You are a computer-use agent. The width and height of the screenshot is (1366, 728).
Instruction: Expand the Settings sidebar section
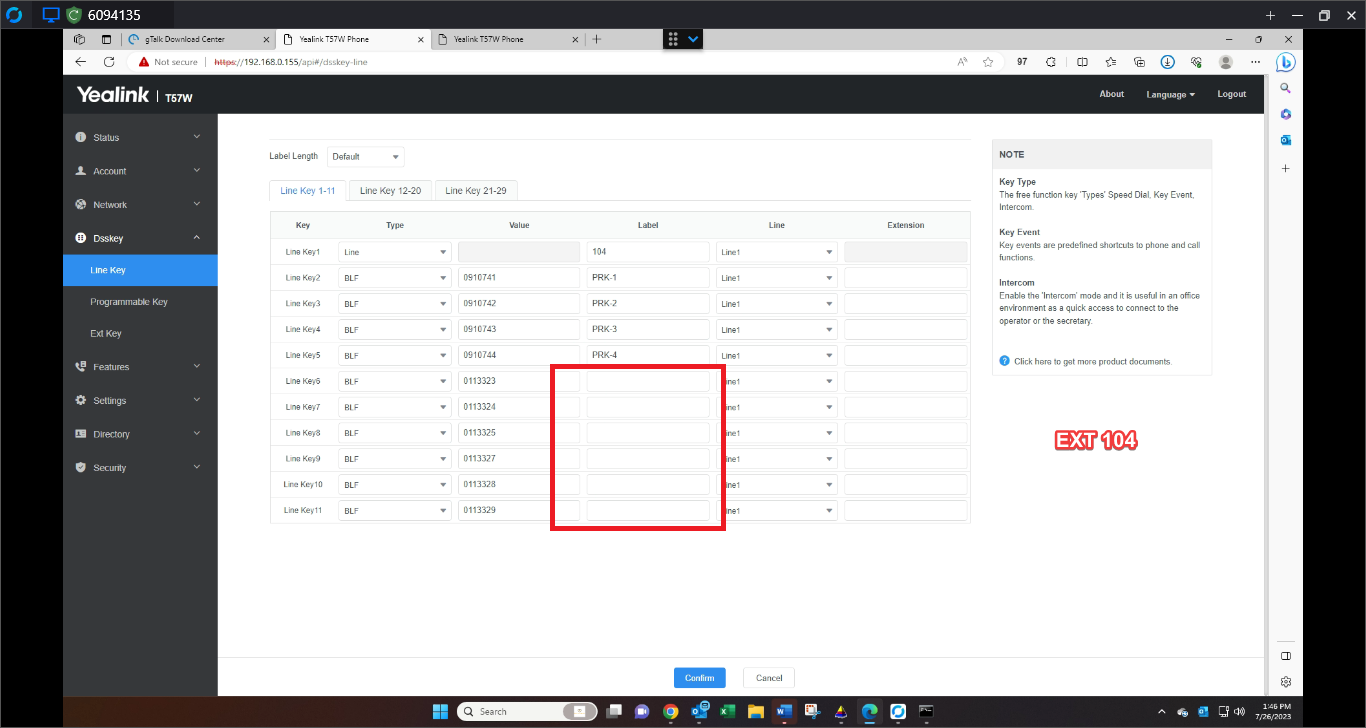[140, 400]
